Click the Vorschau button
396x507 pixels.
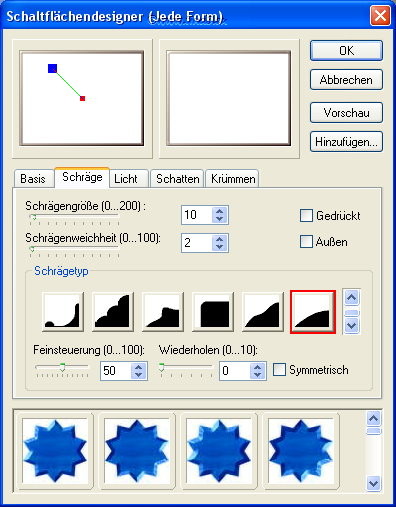pyautogui.click(x=346, y=113)
